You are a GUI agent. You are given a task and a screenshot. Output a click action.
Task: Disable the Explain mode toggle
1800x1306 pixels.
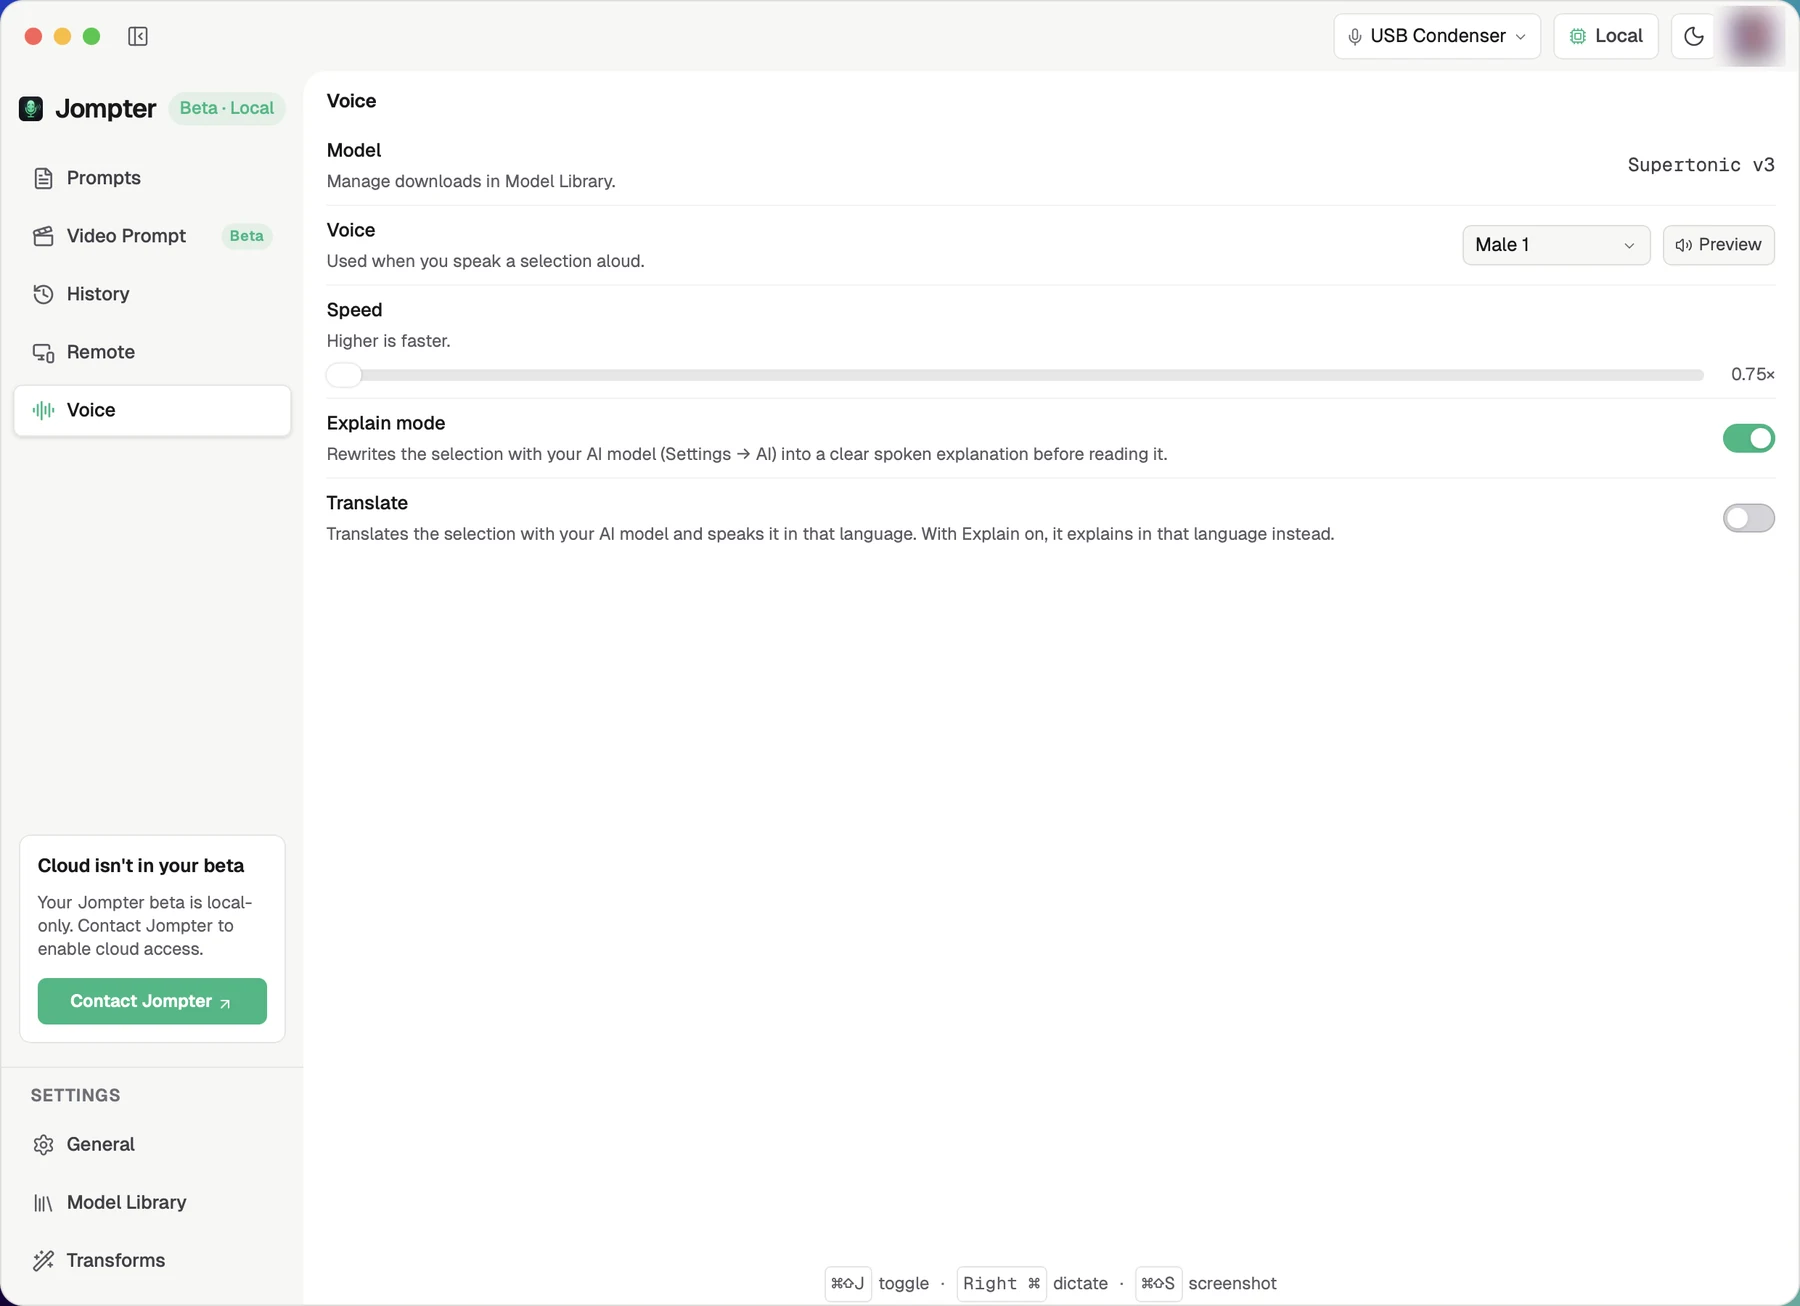[x=1748, y=438]
